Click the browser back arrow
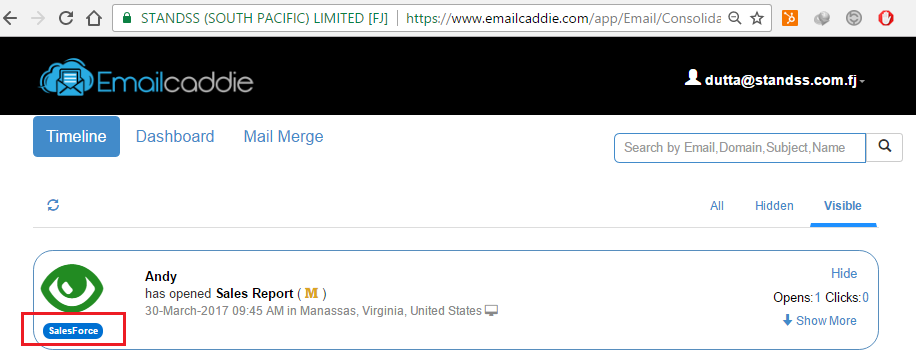916x362 pixels. (10, 18)
